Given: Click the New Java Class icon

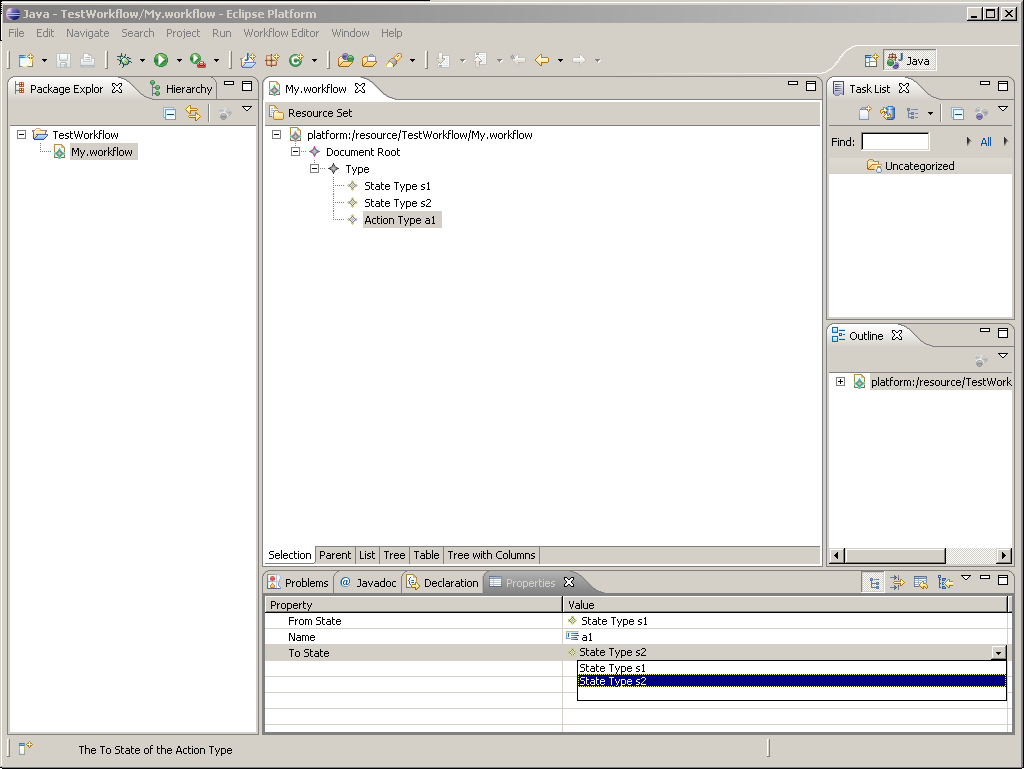Looking at the screenshot, I should [x=296, y=60].
